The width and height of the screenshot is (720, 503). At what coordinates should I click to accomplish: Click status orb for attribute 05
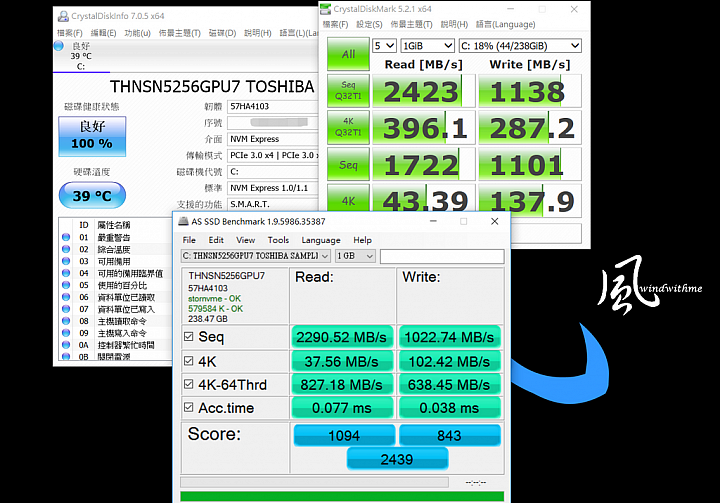click(x=66, y=285)
